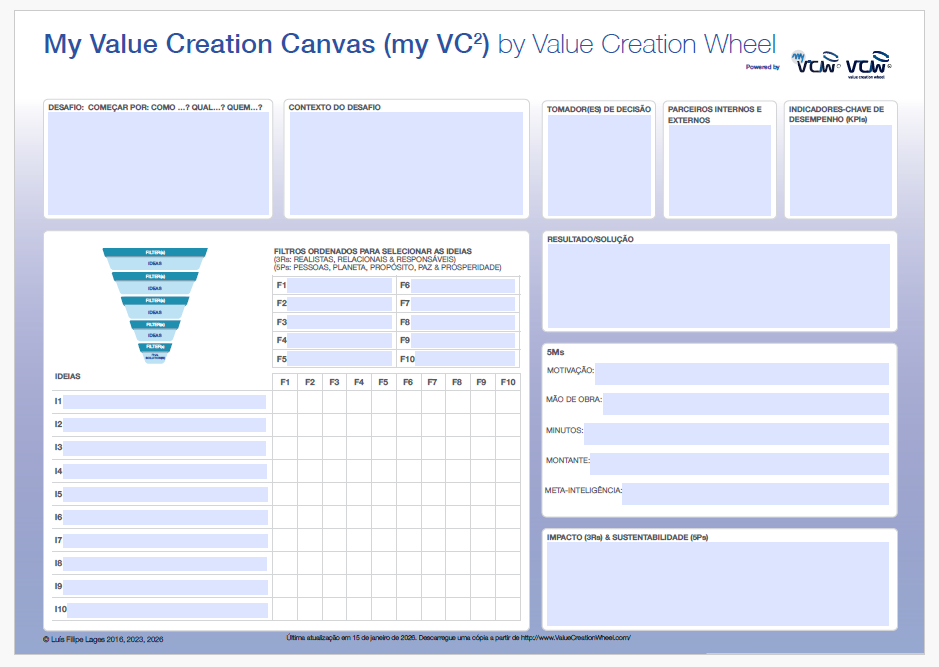Click grid cell at row I5, column F6
The image size is (939, 667).
(408, 494)
